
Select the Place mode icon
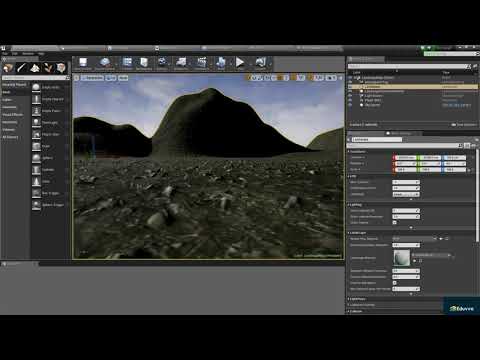click(x=8, y=68)
